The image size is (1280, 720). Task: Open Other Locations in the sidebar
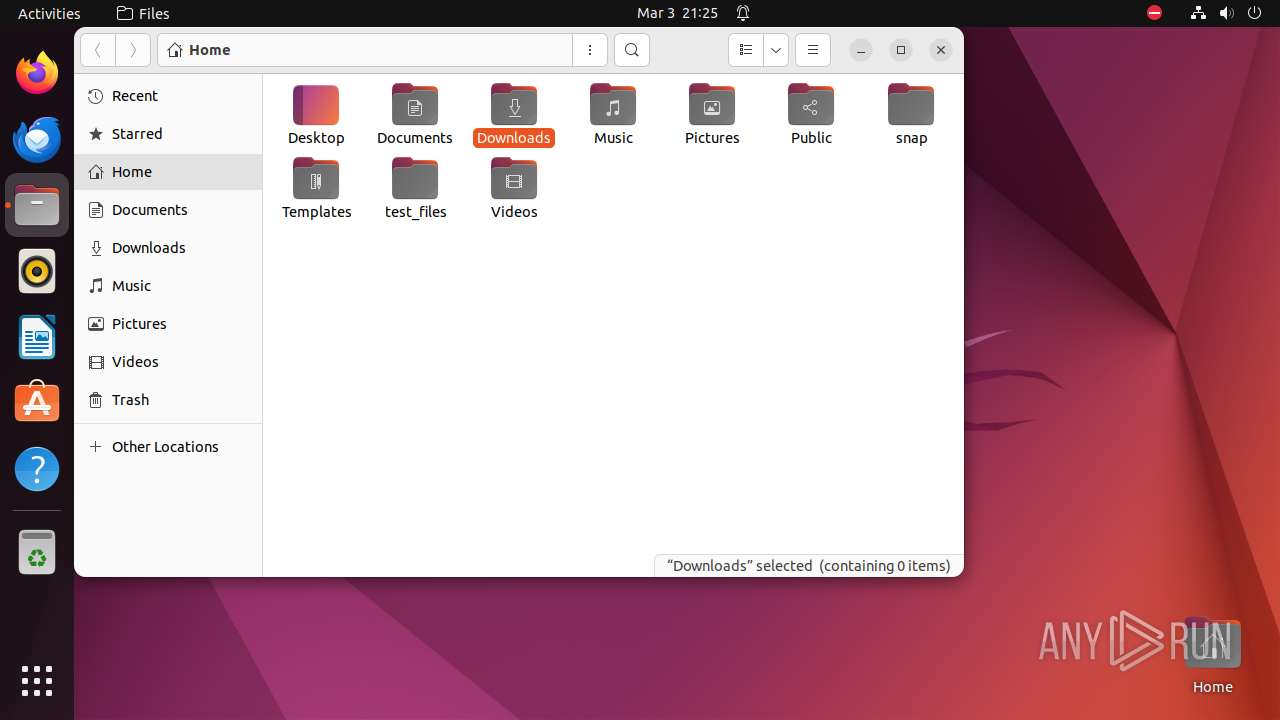tap(168, 447)
